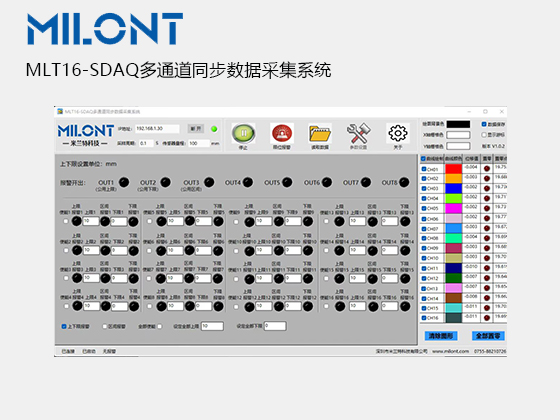The height and width of the screenshot is (420, 560).
Task: Uncheck the upper/lower limit alarm checkbox
Action: [x=64, y=326]
